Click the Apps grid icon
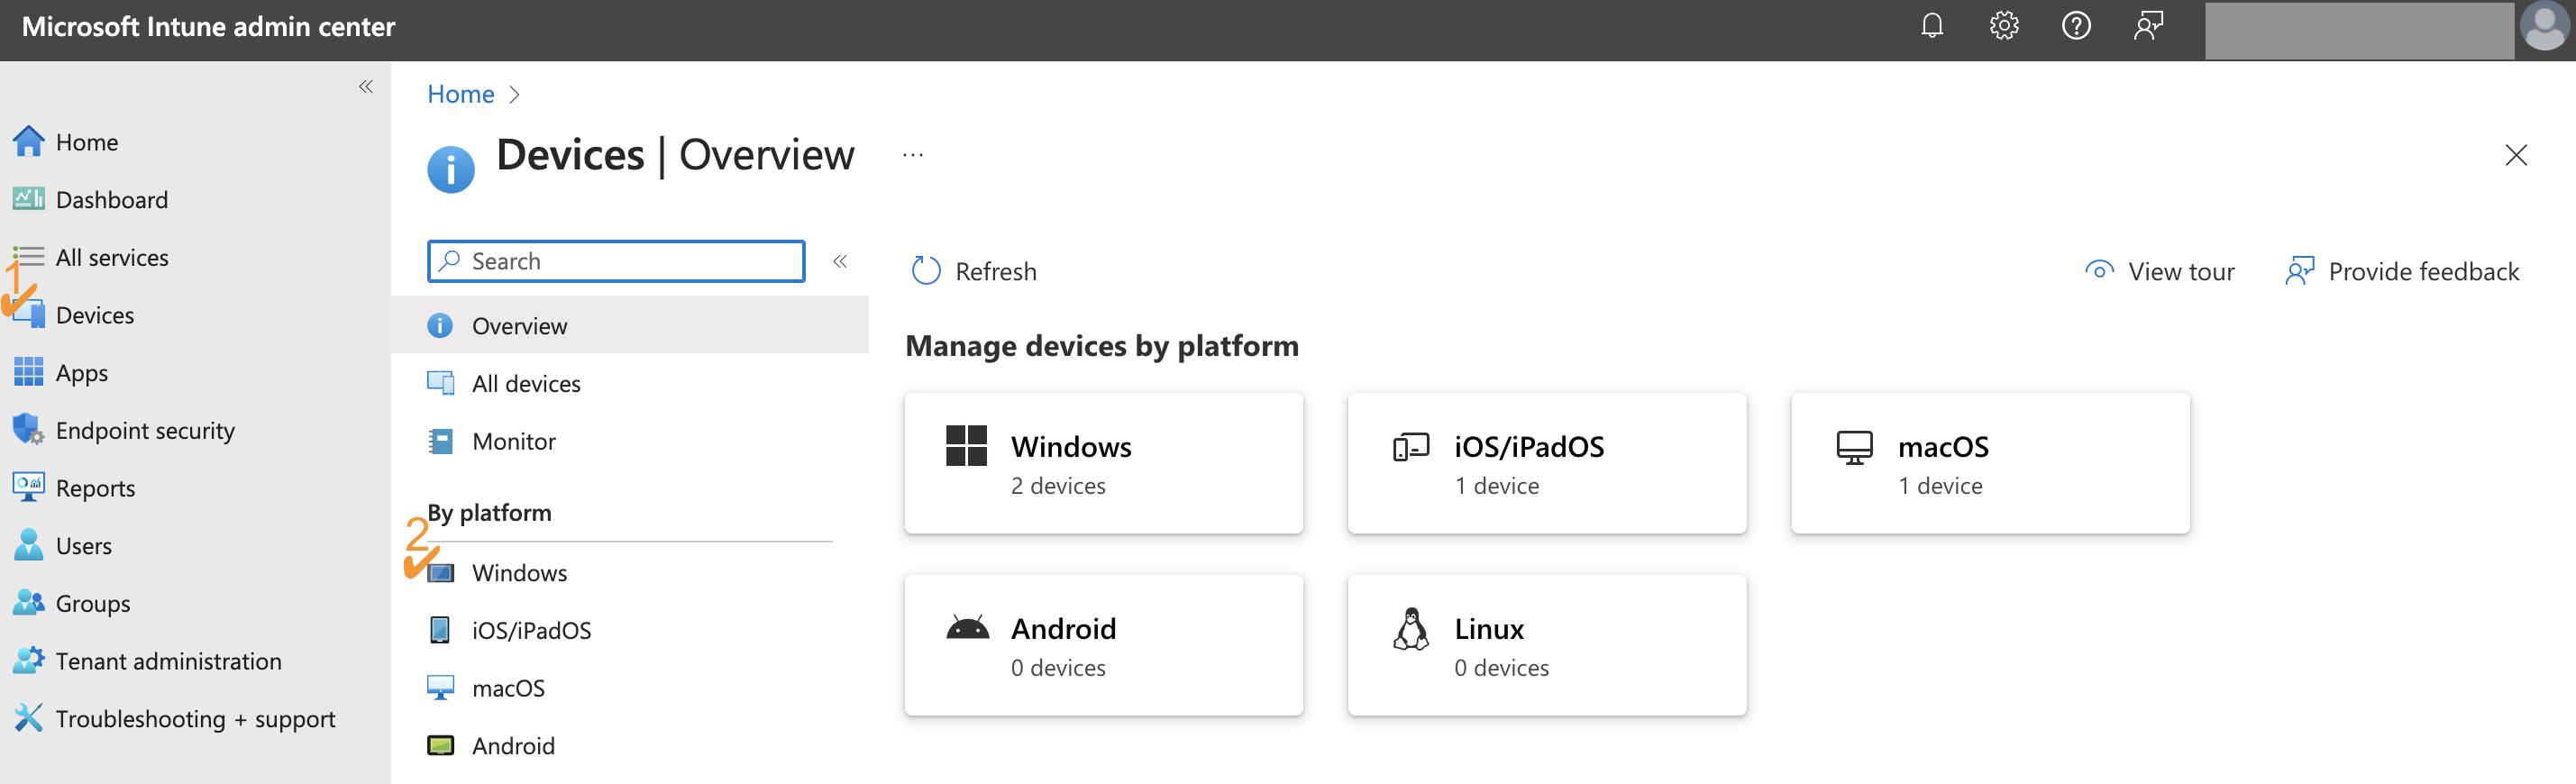This screenshot has width=2576, height=784. point(28,372)
